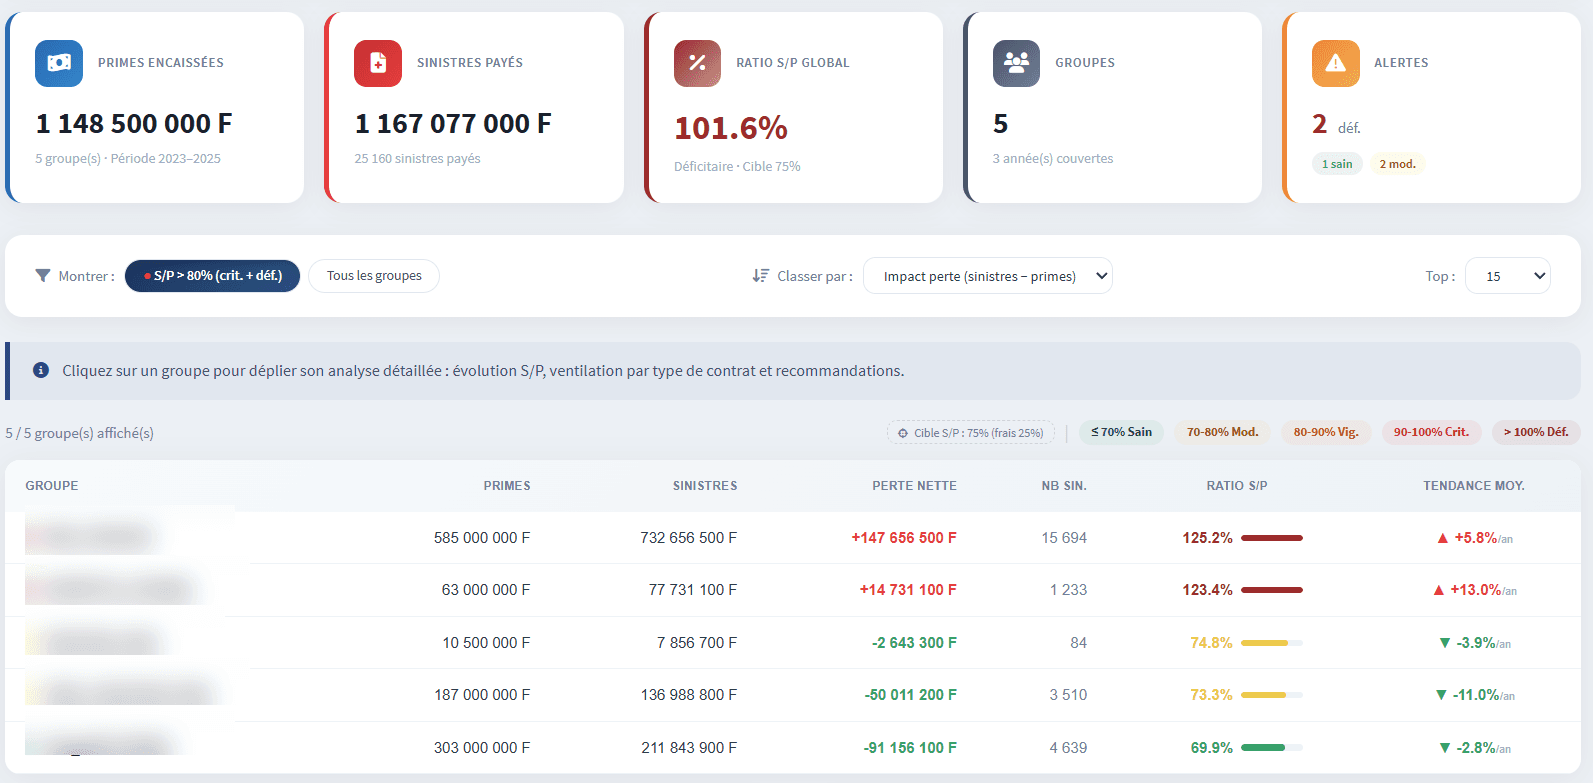Click the Groupes people icon
Screen dimensions: 1593x783
(1016, 63)
